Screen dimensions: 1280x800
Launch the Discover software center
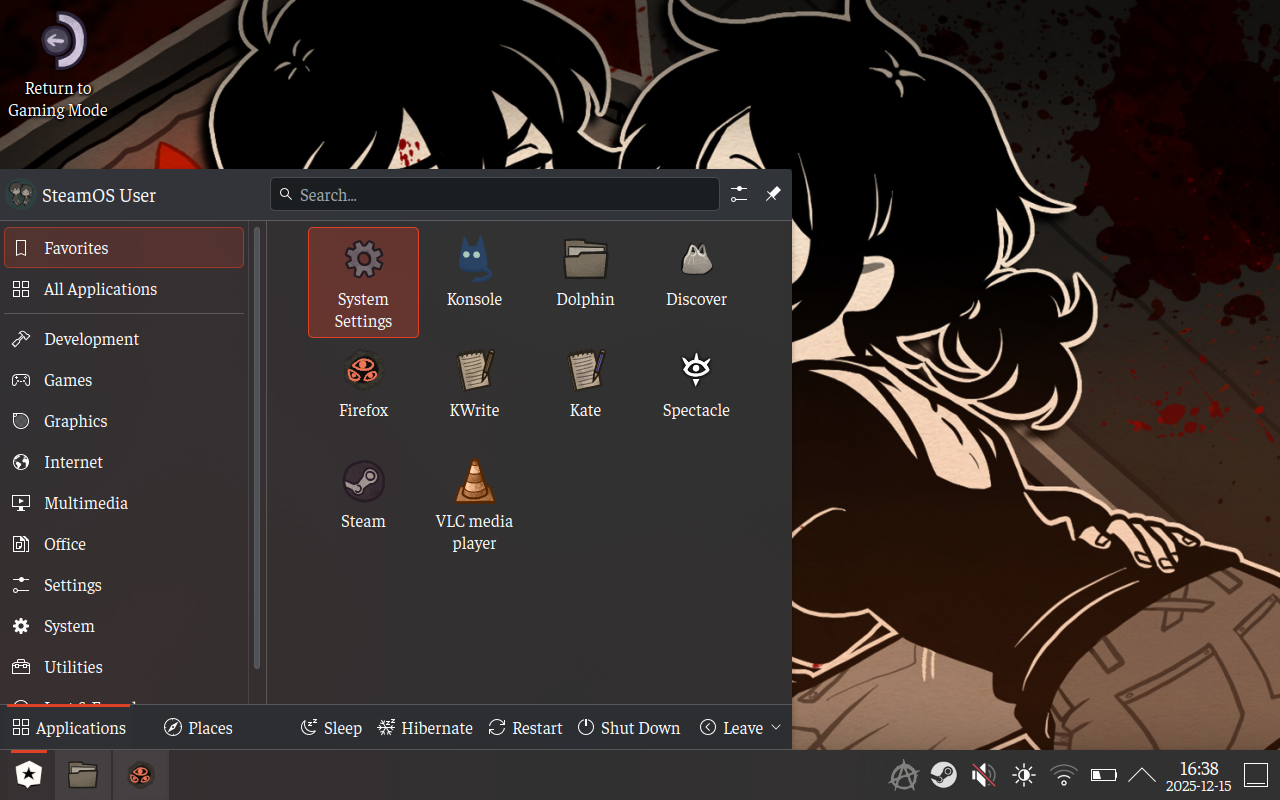click(696, 282)
